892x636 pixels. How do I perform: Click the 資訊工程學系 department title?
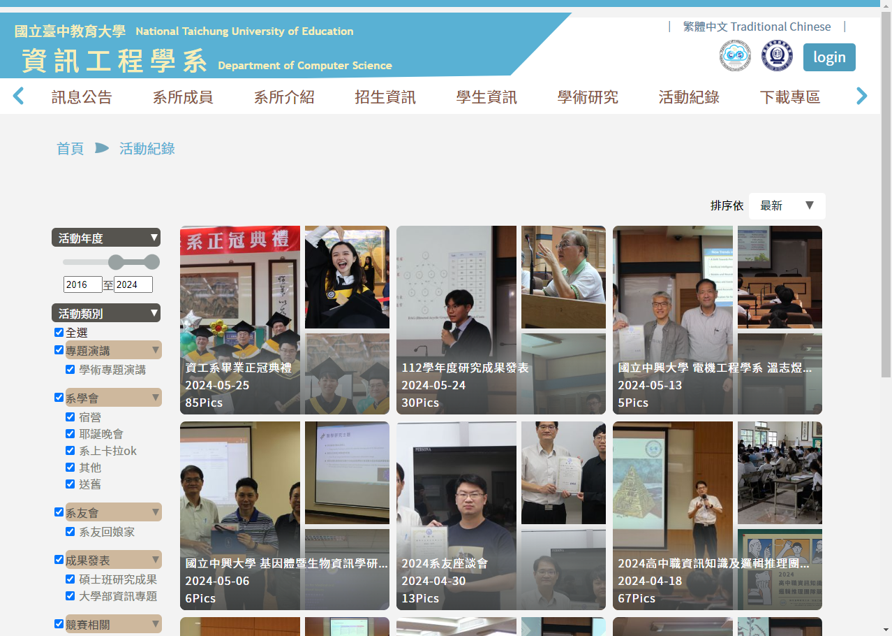[x=114, y=61]
